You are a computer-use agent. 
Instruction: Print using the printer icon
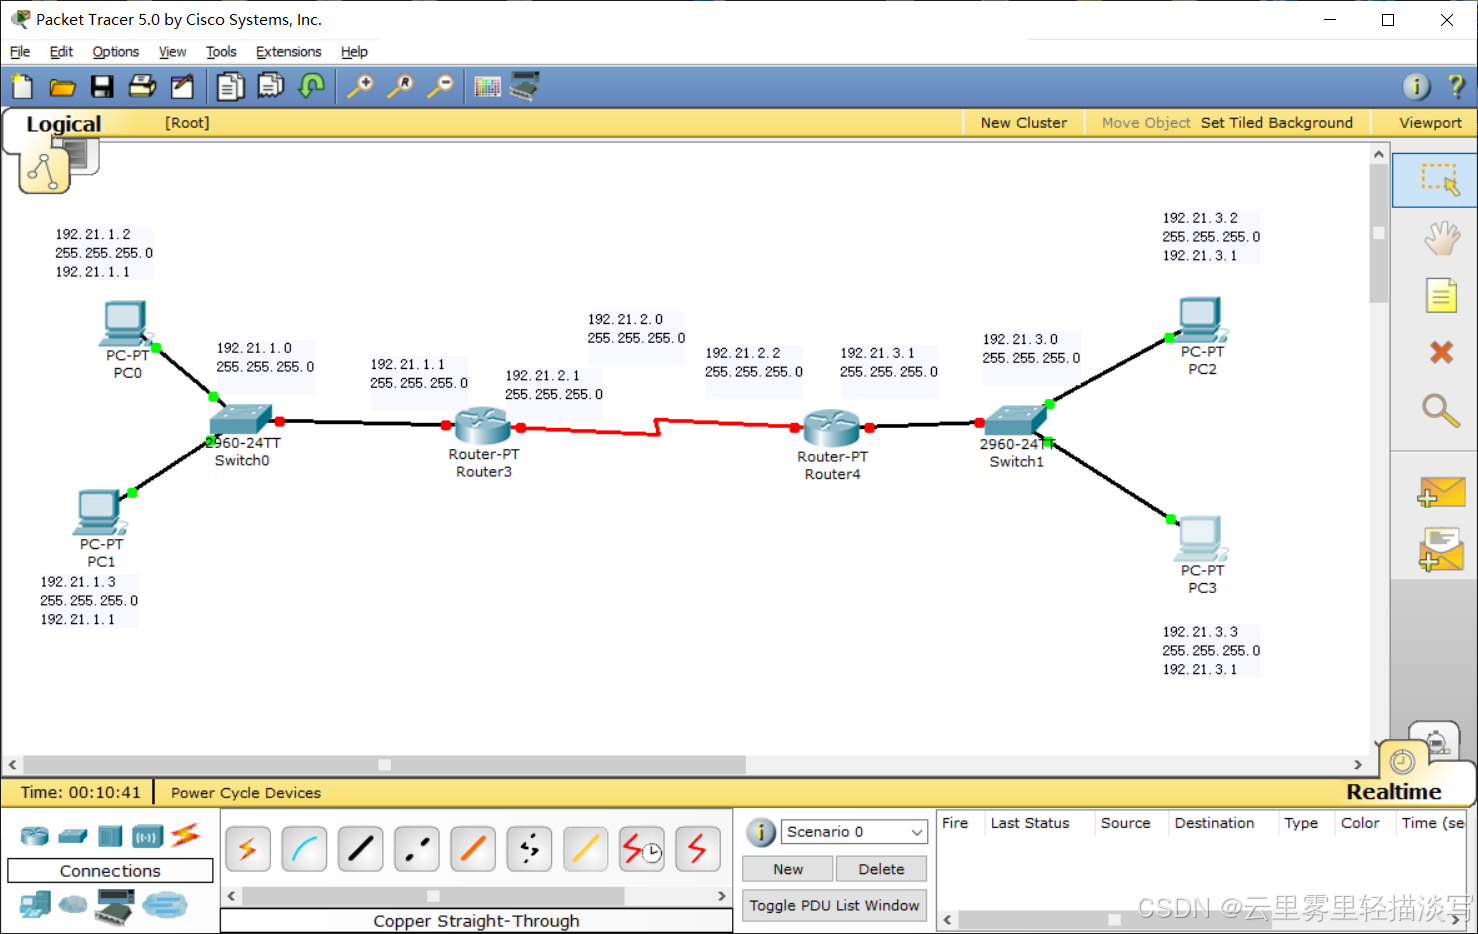[142, 87]
